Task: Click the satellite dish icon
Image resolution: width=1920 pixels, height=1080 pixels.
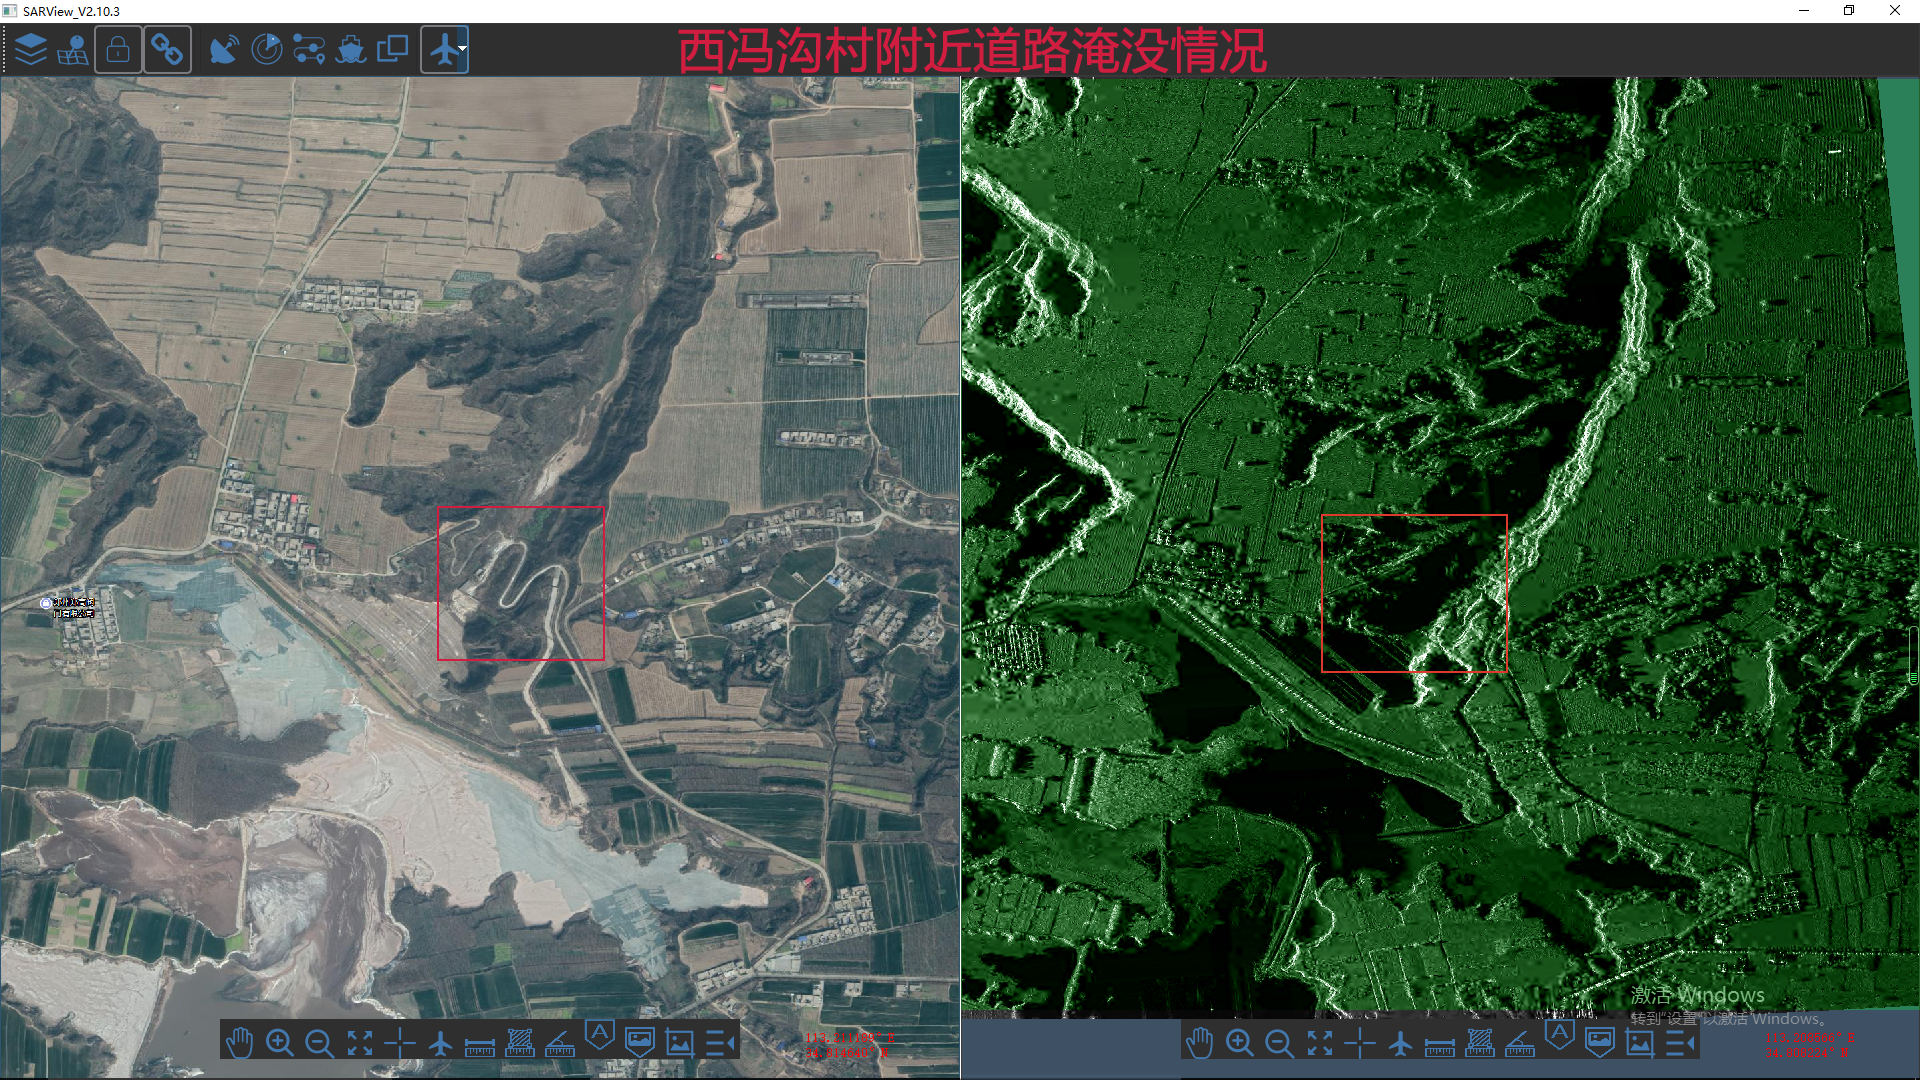Action: point(224,49)
